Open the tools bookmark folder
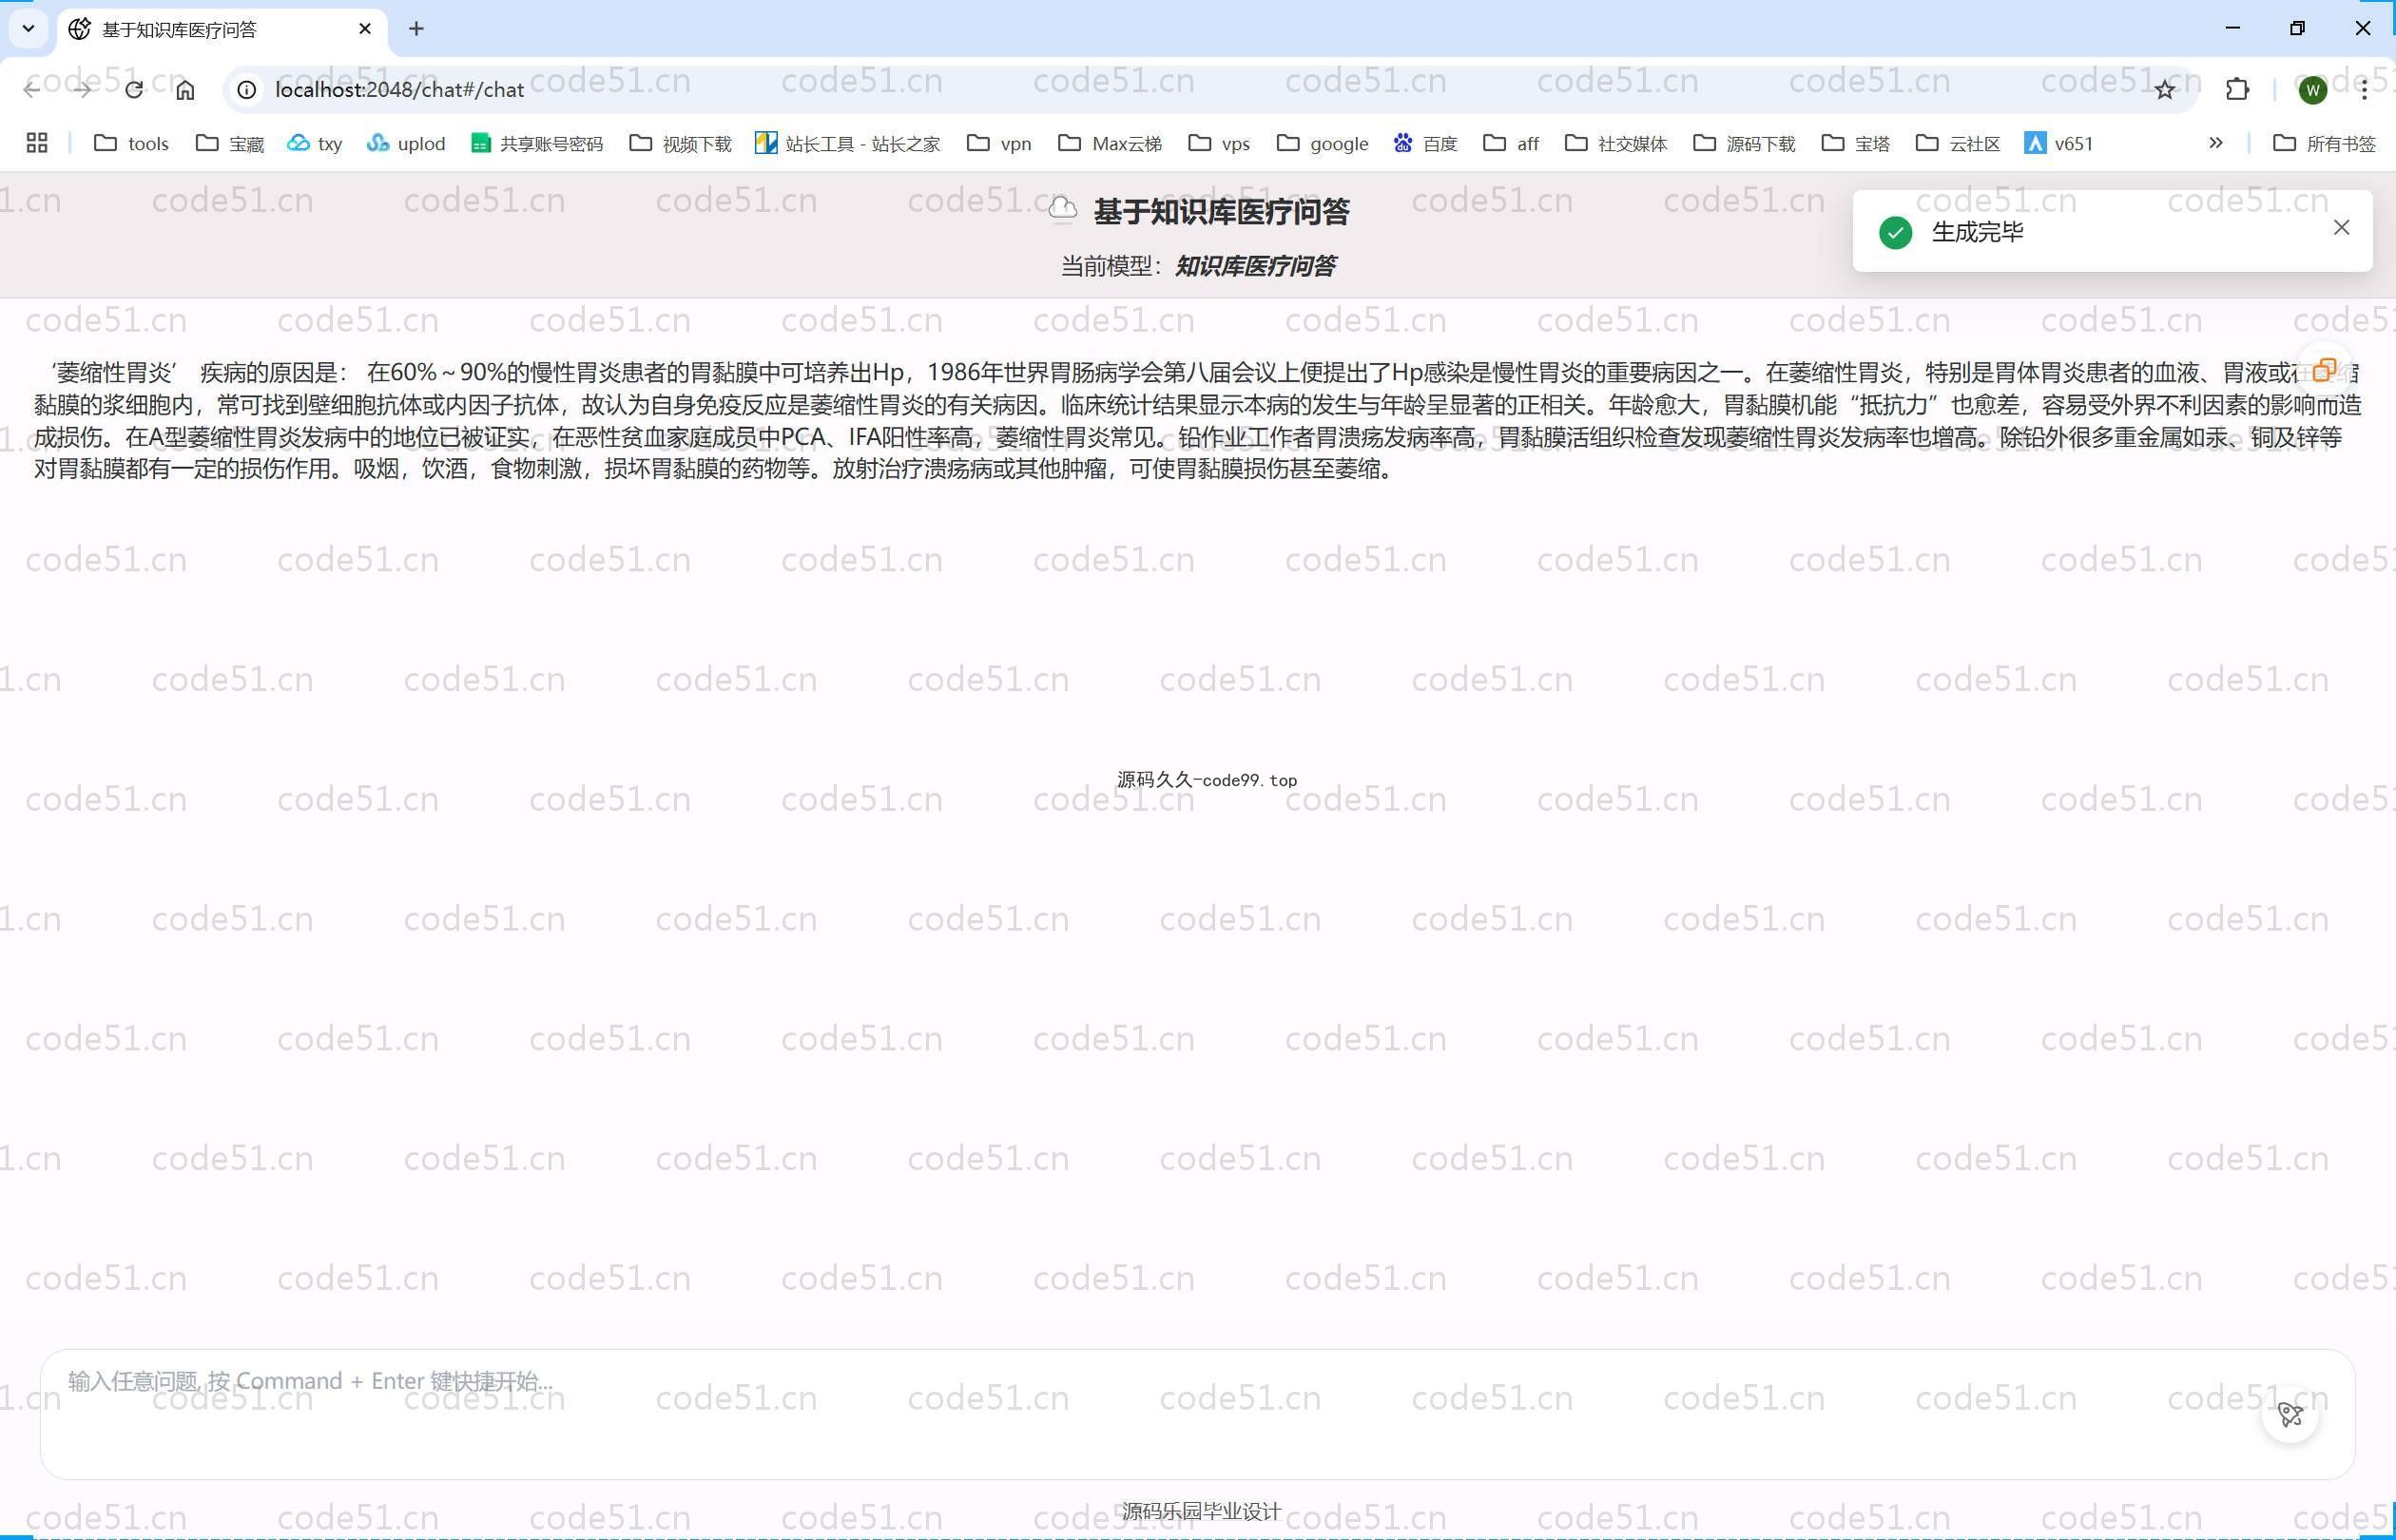Viewport: 2396px width, 1540px height. pos(131,143)
